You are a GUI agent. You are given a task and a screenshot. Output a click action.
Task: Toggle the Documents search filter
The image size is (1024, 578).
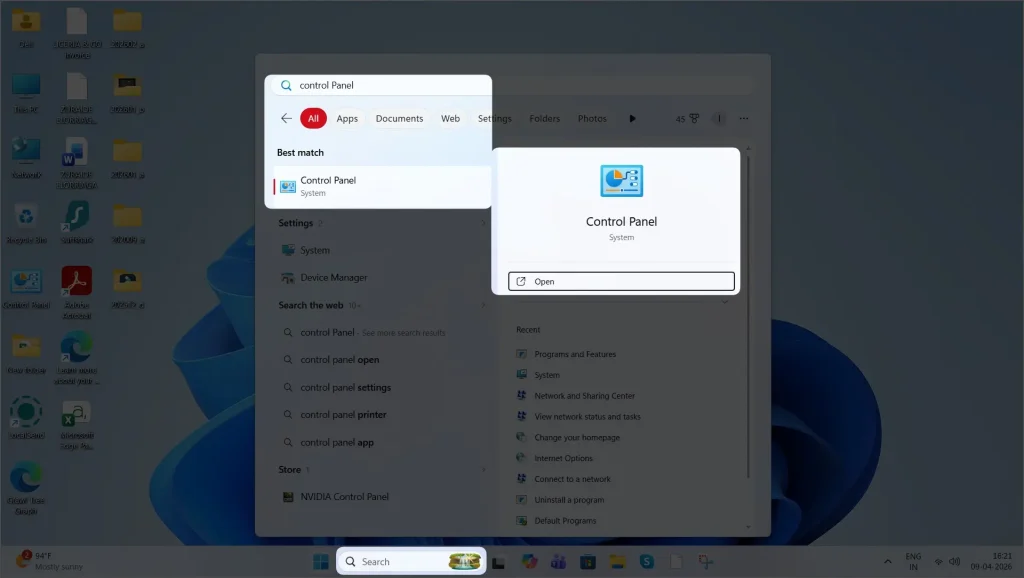[x=399, y=118]
